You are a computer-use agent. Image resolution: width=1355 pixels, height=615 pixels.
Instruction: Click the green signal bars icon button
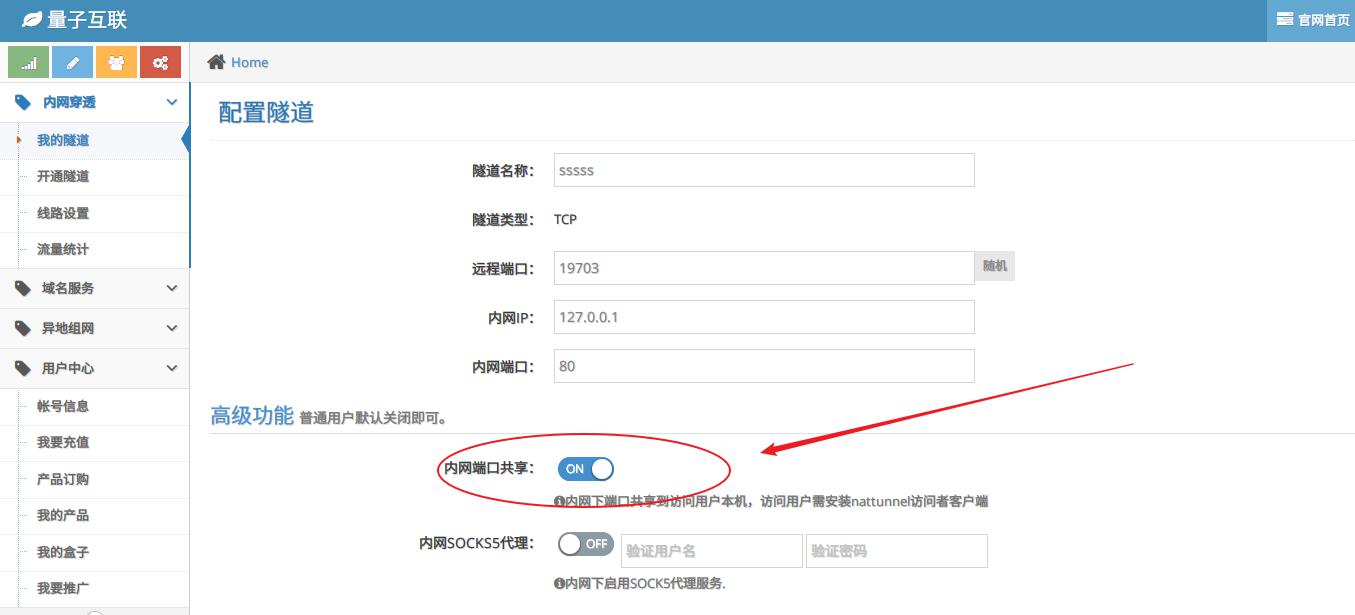[29, 62]
